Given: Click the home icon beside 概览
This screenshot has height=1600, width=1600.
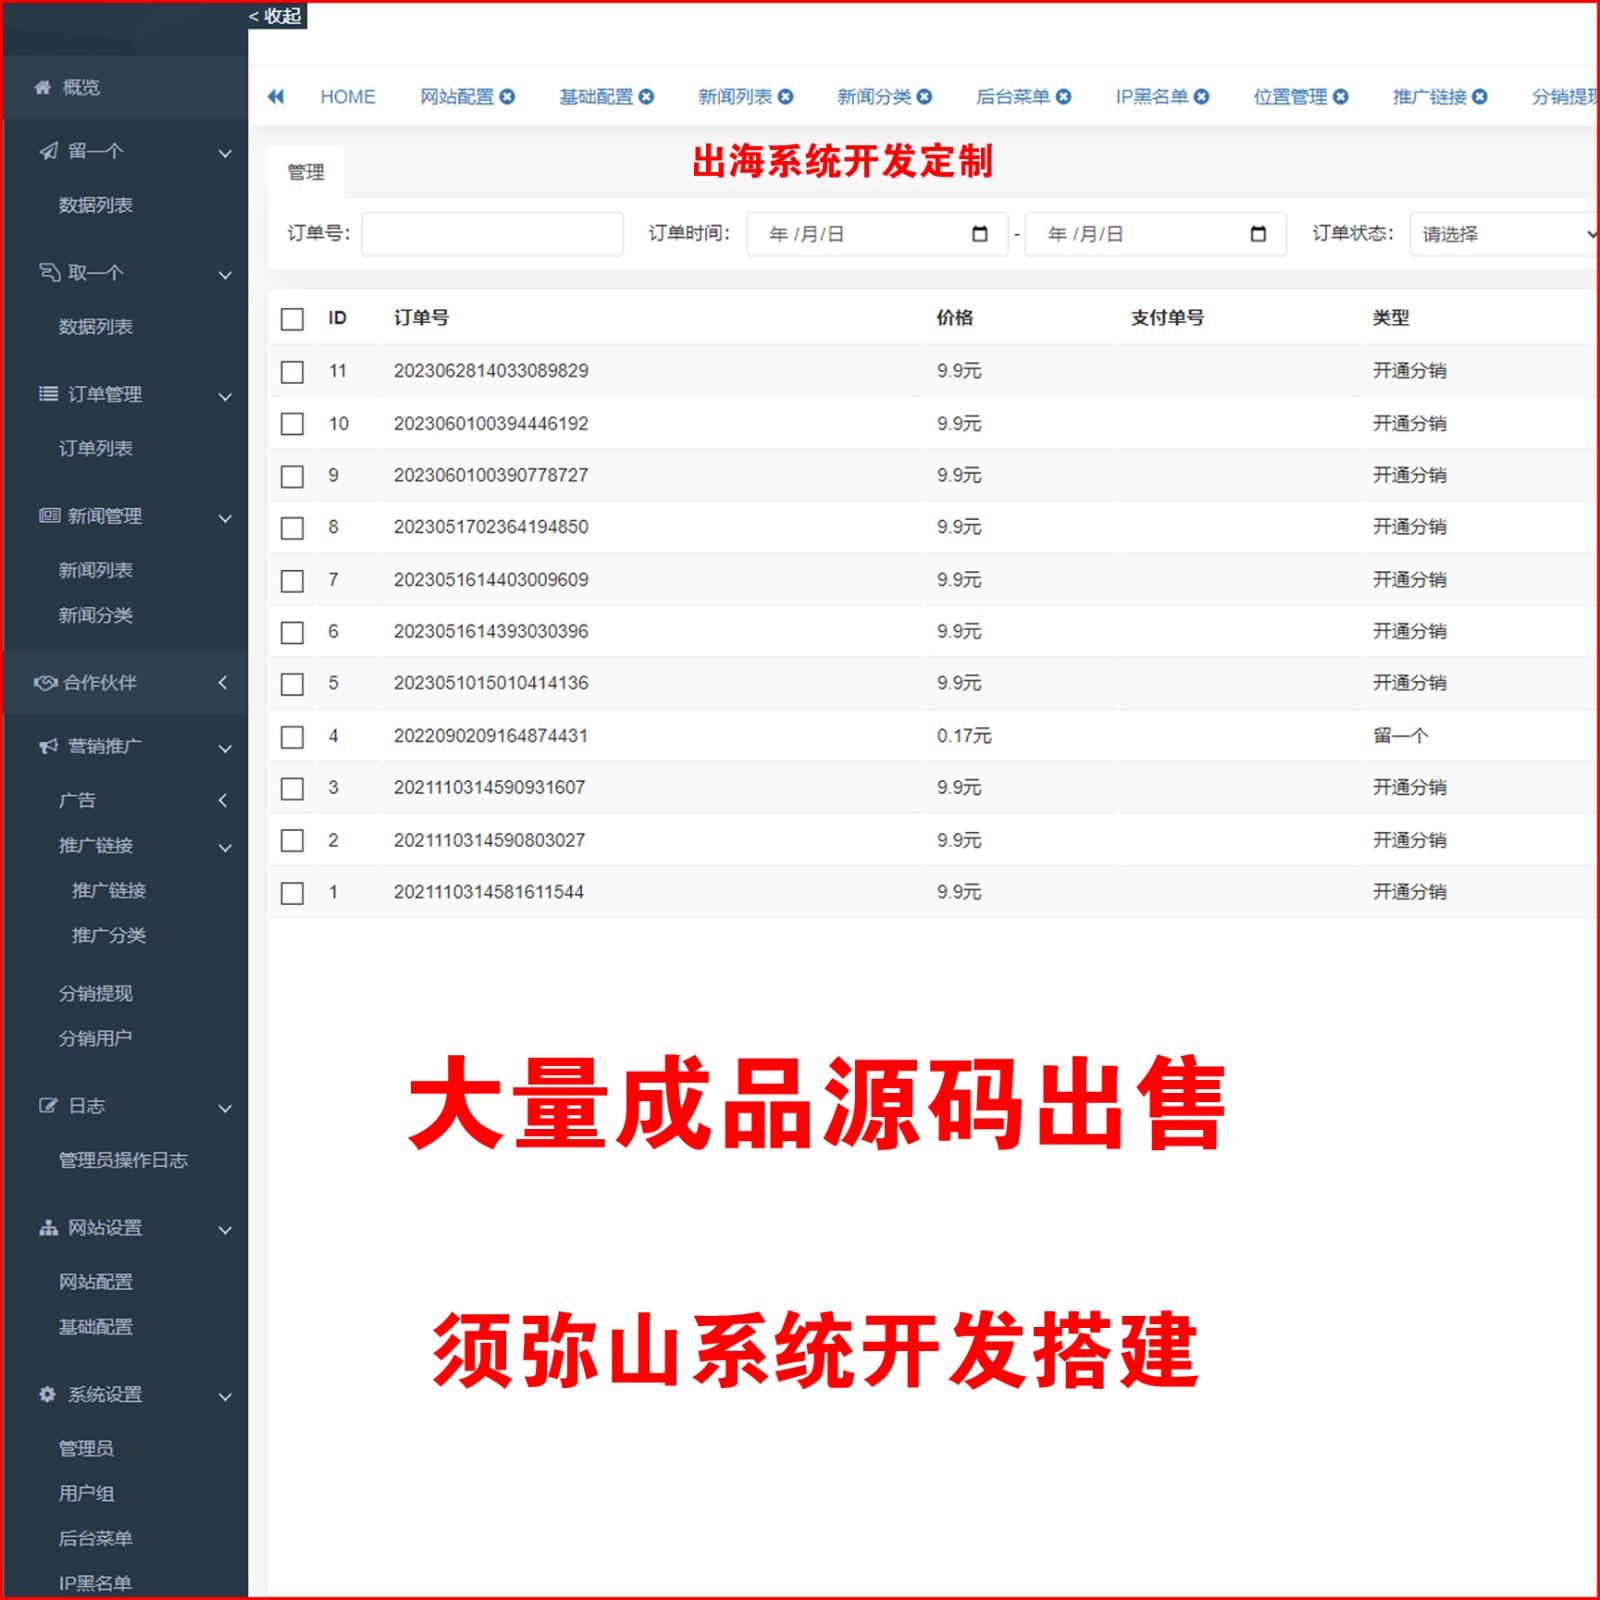Looking at the screenshot, I should [43, 88].
